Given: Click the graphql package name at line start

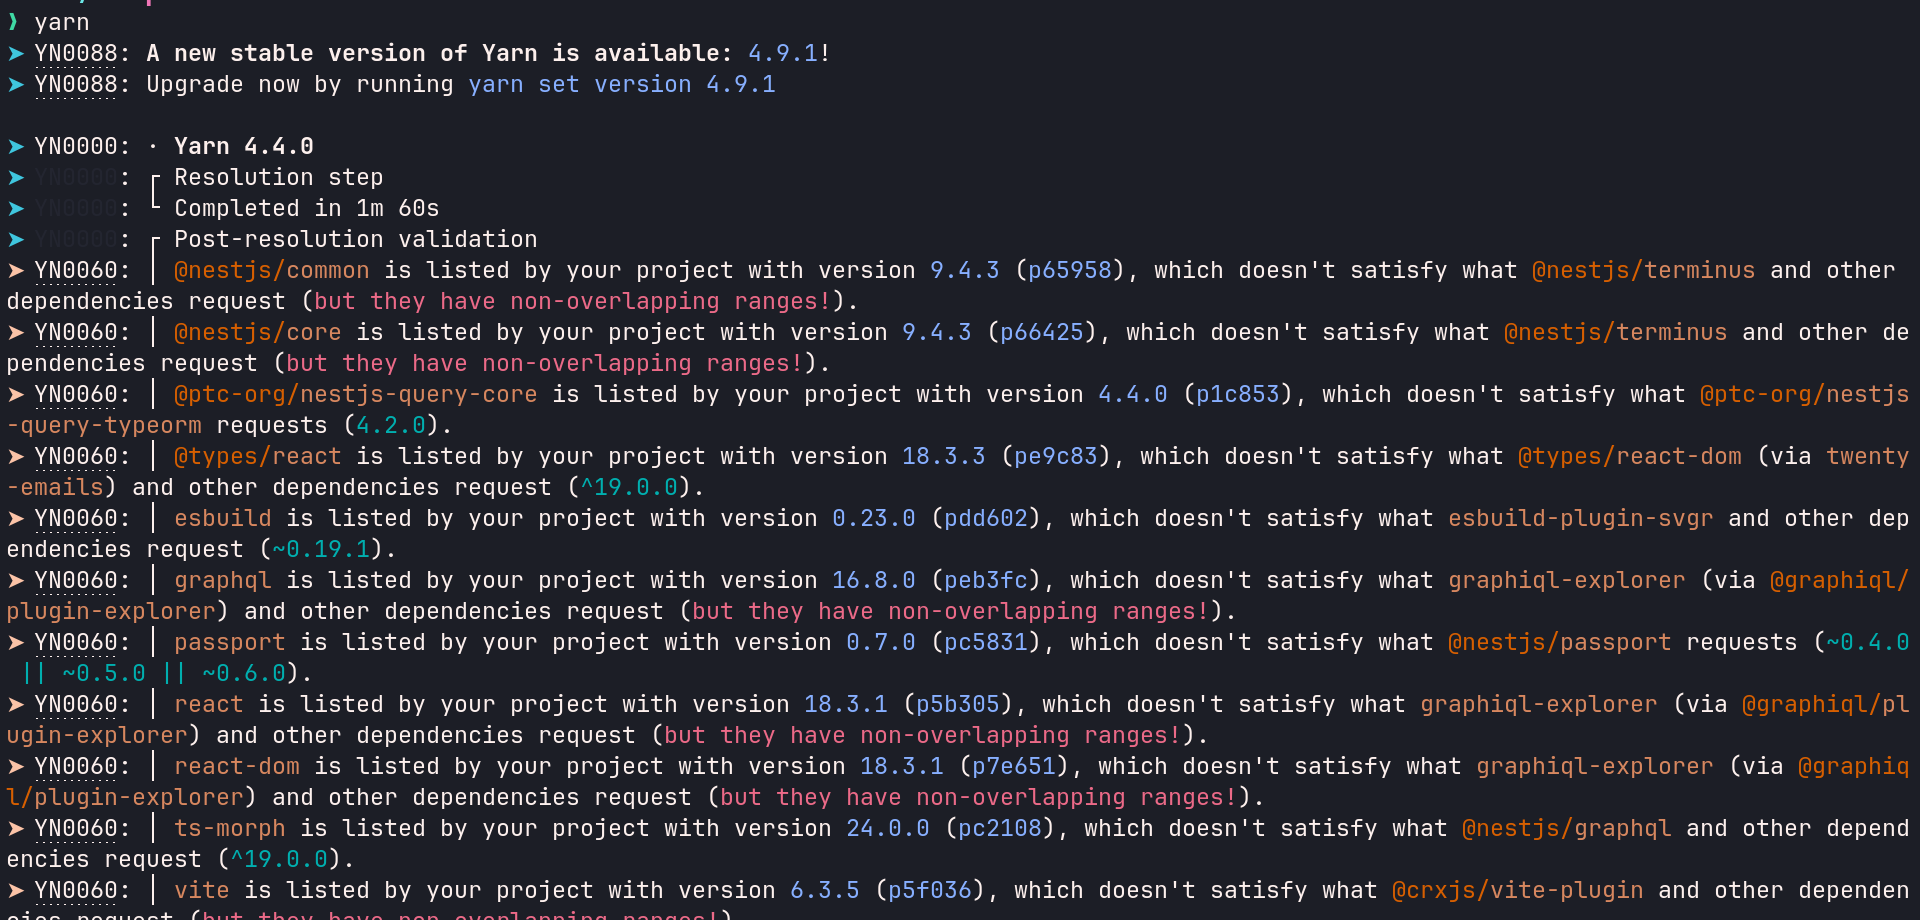Looking at the screenshot, I should (x=223, y=580).
